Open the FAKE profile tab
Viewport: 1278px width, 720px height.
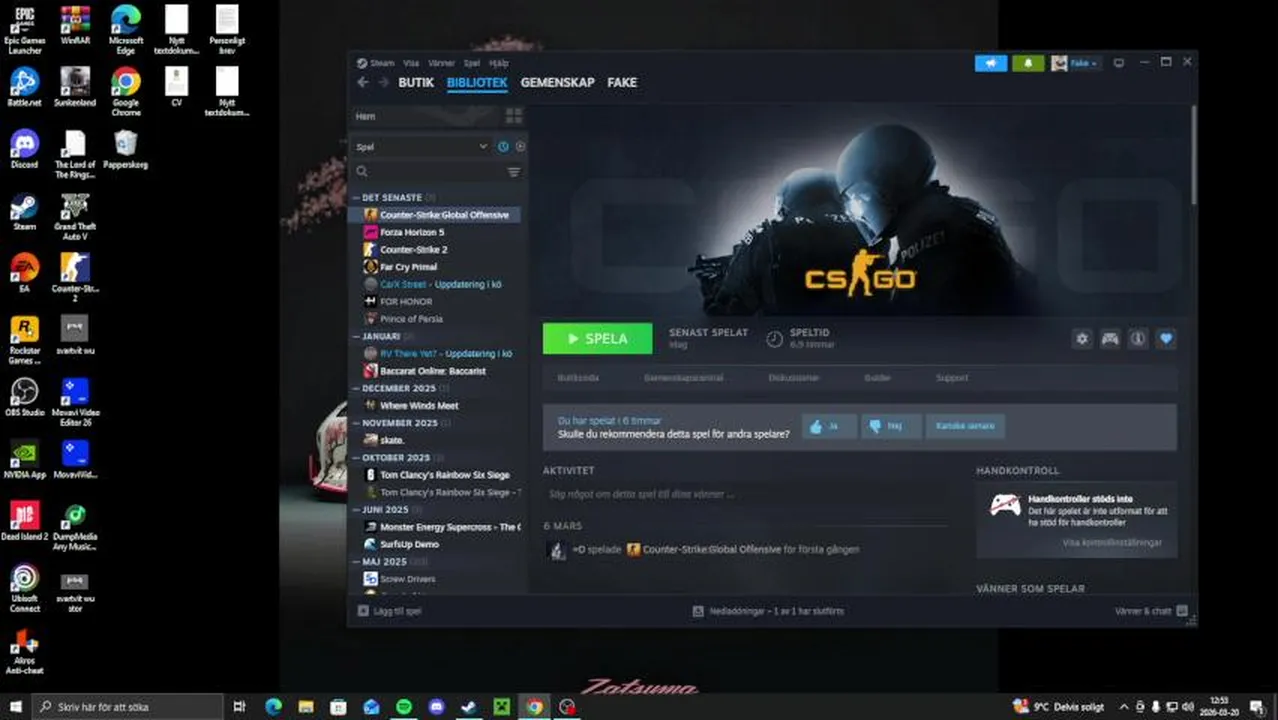[x=622, y=83]
